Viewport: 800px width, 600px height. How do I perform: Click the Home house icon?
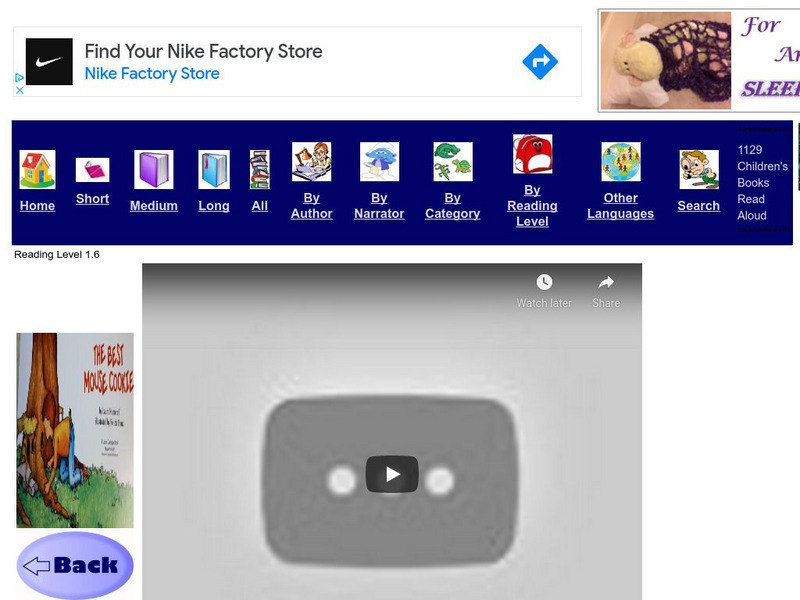[37, 169]
